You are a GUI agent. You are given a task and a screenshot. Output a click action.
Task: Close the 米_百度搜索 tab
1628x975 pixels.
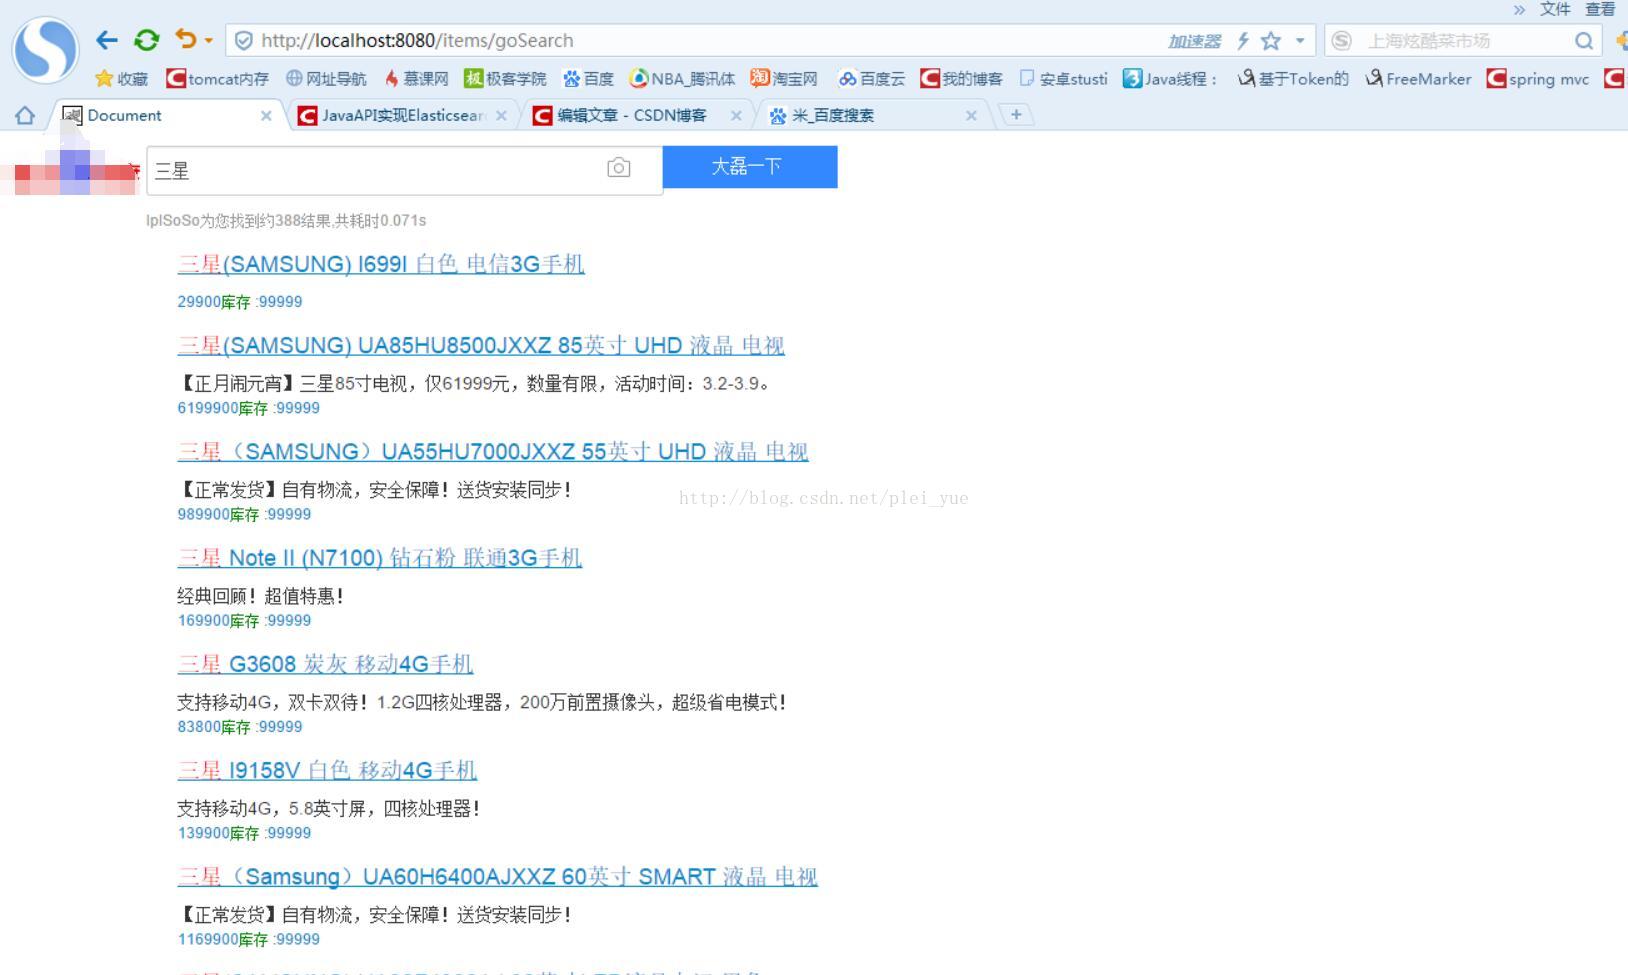click(971, 116)
